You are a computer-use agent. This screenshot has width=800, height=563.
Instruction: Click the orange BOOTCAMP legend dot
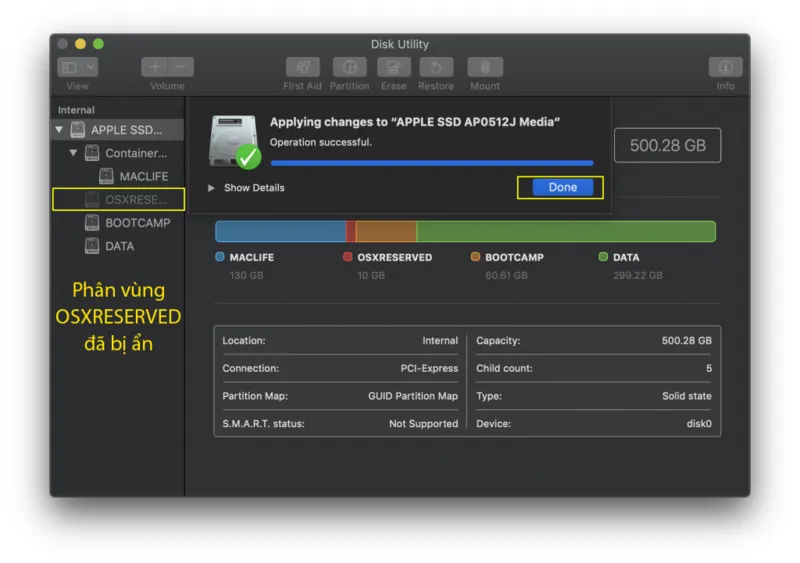coord(476,257)
